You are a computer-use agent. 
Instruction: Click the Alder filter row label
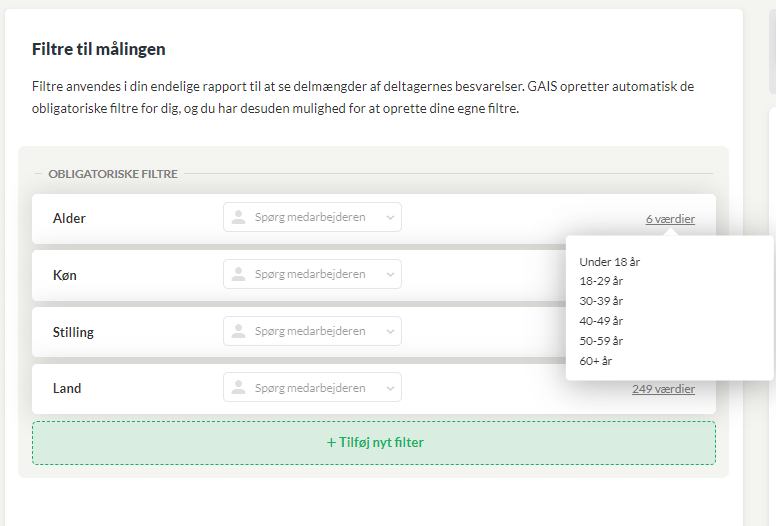click(69, 218)
